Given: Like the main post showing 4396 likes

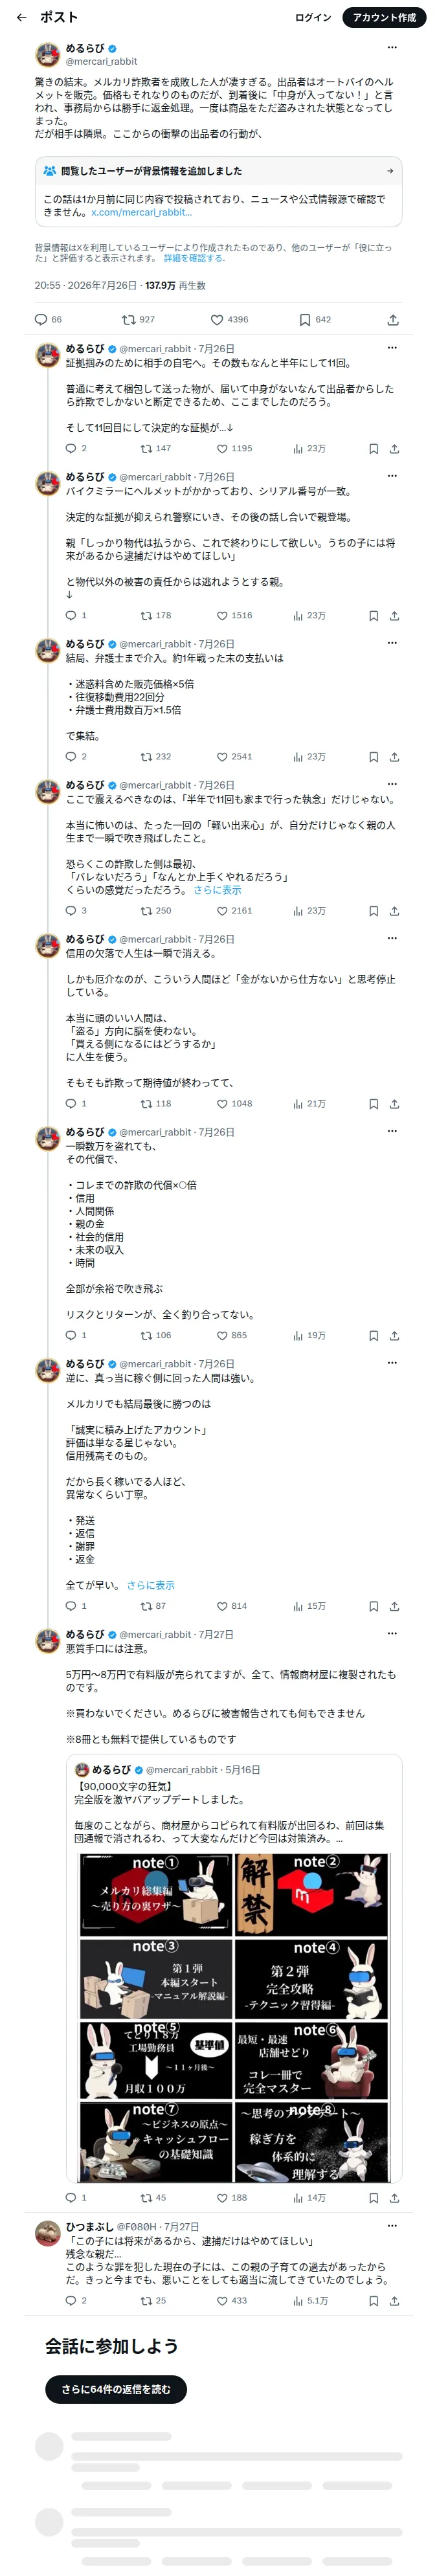Looking at the screenshot, I should 229,320.
